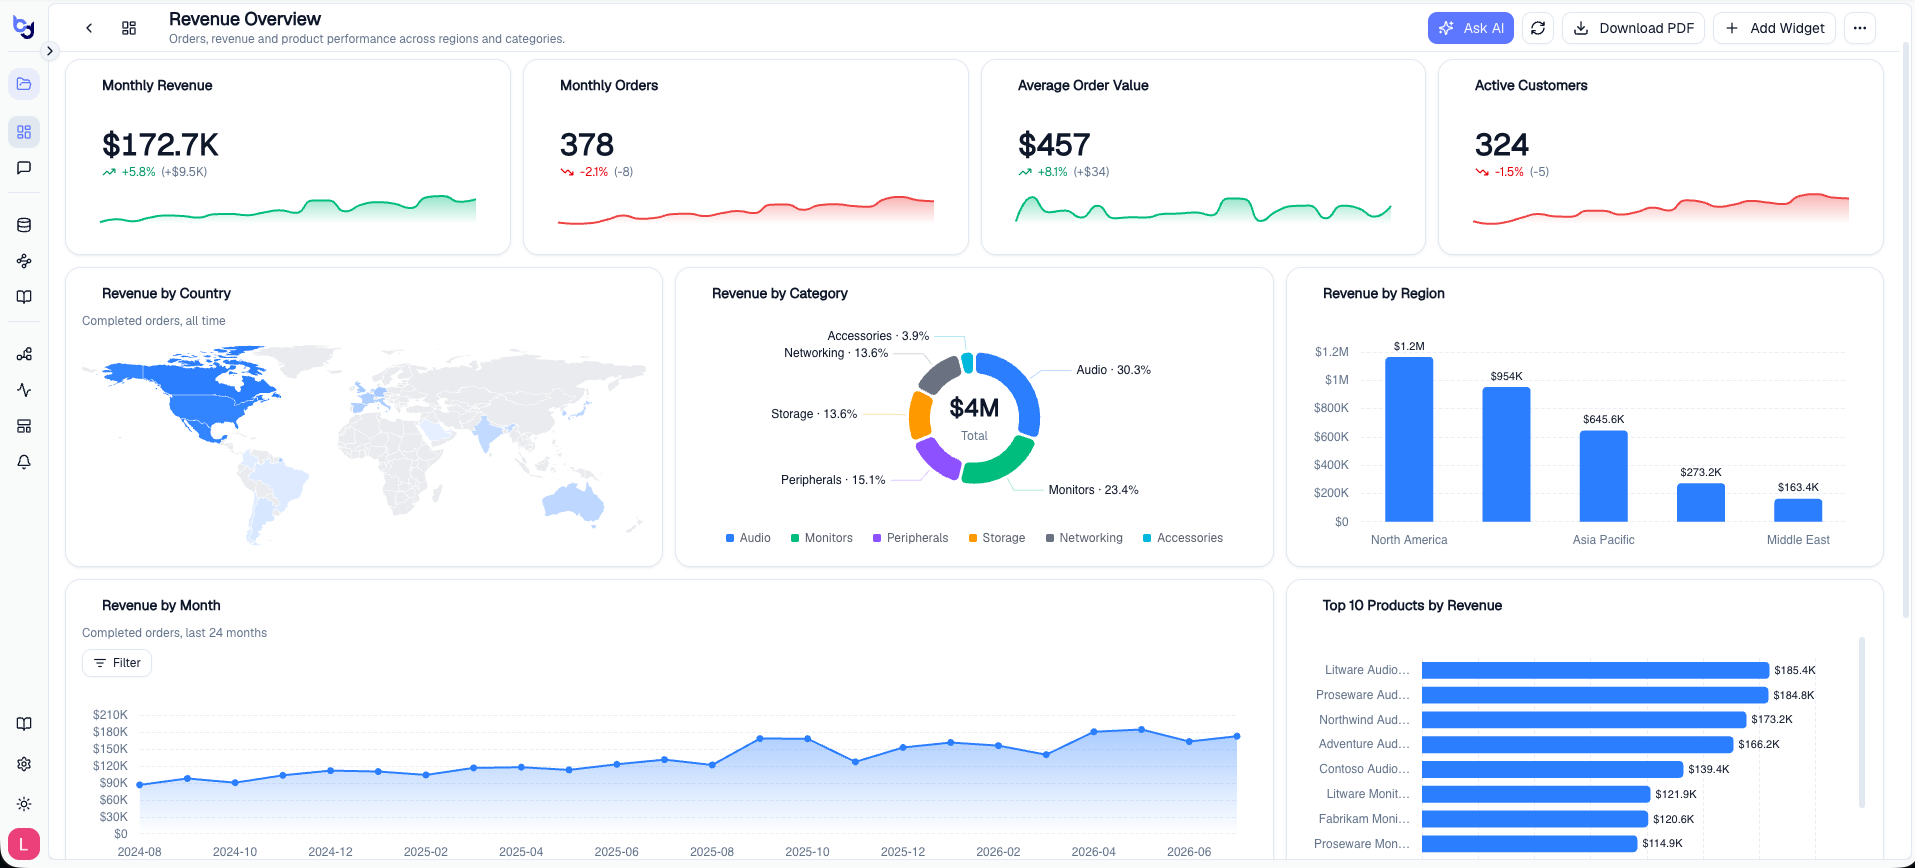Click the refresh dashboard icon
This screenshot has height=868, width=1915.
pos(1538,28)
